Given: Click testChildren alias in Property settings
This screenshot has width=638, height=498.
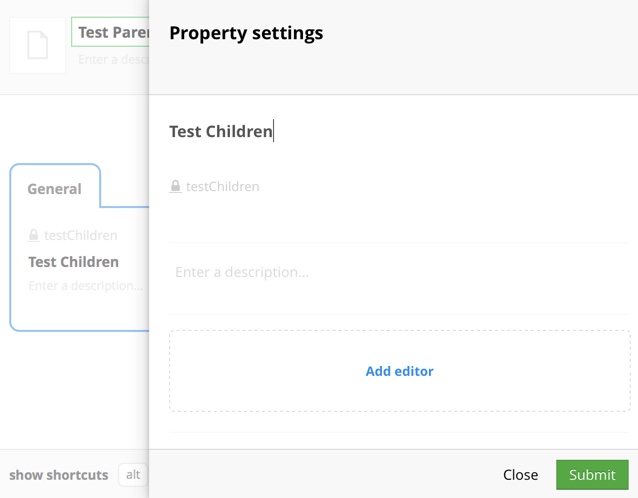Looking at the screenshot, I should point(222,186).
